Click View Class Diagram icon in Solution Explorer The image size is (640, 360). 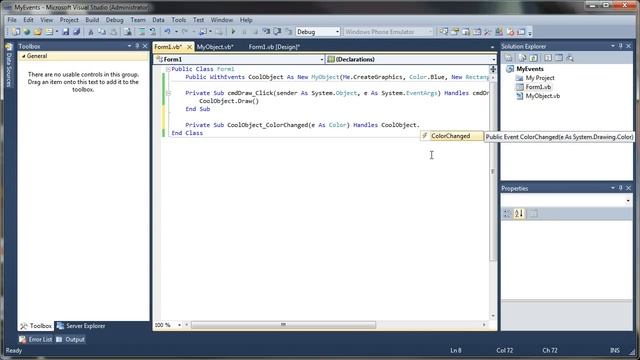(570, 58)
